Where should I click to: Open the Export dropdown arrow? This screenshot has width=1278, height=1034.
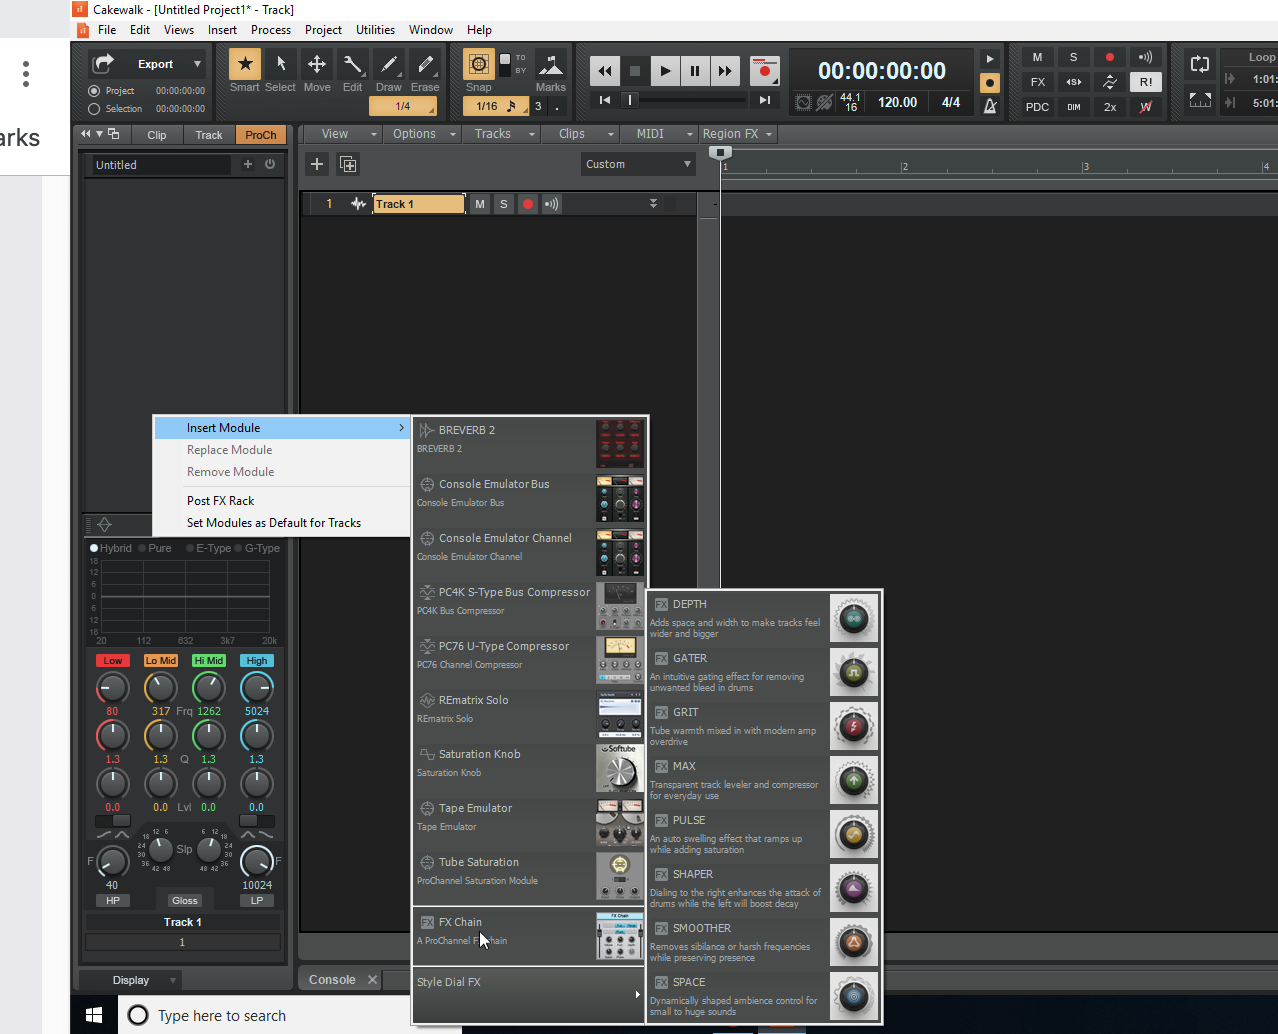pyautogui.click(x=197, y=64)
